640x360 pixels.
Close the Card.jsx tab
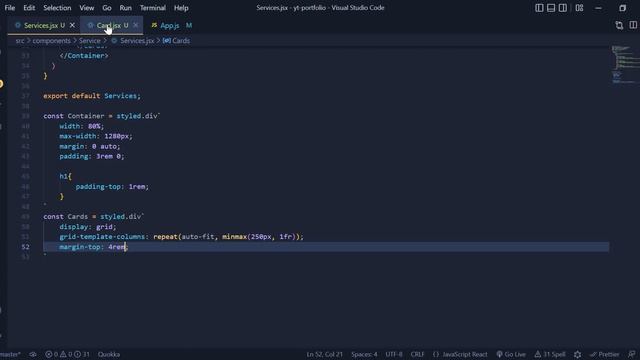[136, 25]
